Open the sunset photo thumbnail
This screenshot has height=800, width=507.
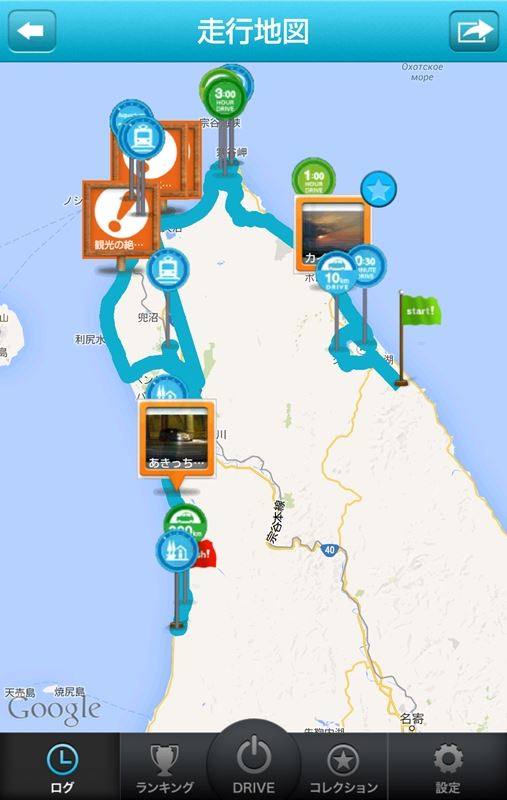point(333,233)
